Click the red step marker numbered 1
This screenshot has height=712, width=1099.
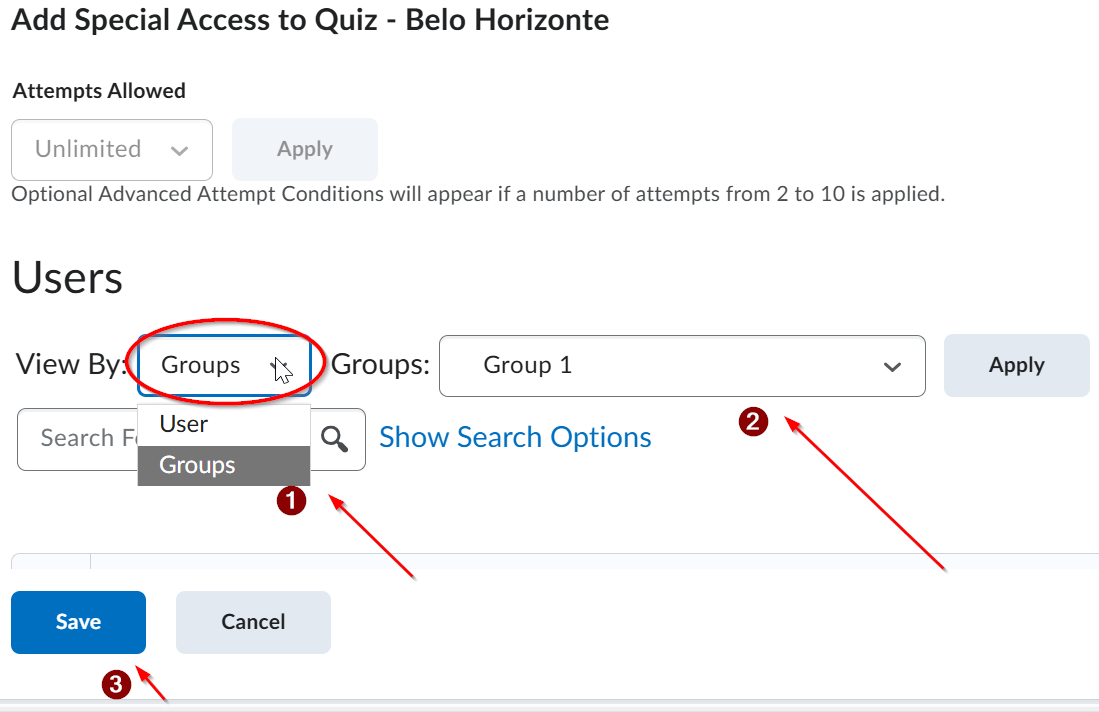pyautogui.click(x=291, y=500)
